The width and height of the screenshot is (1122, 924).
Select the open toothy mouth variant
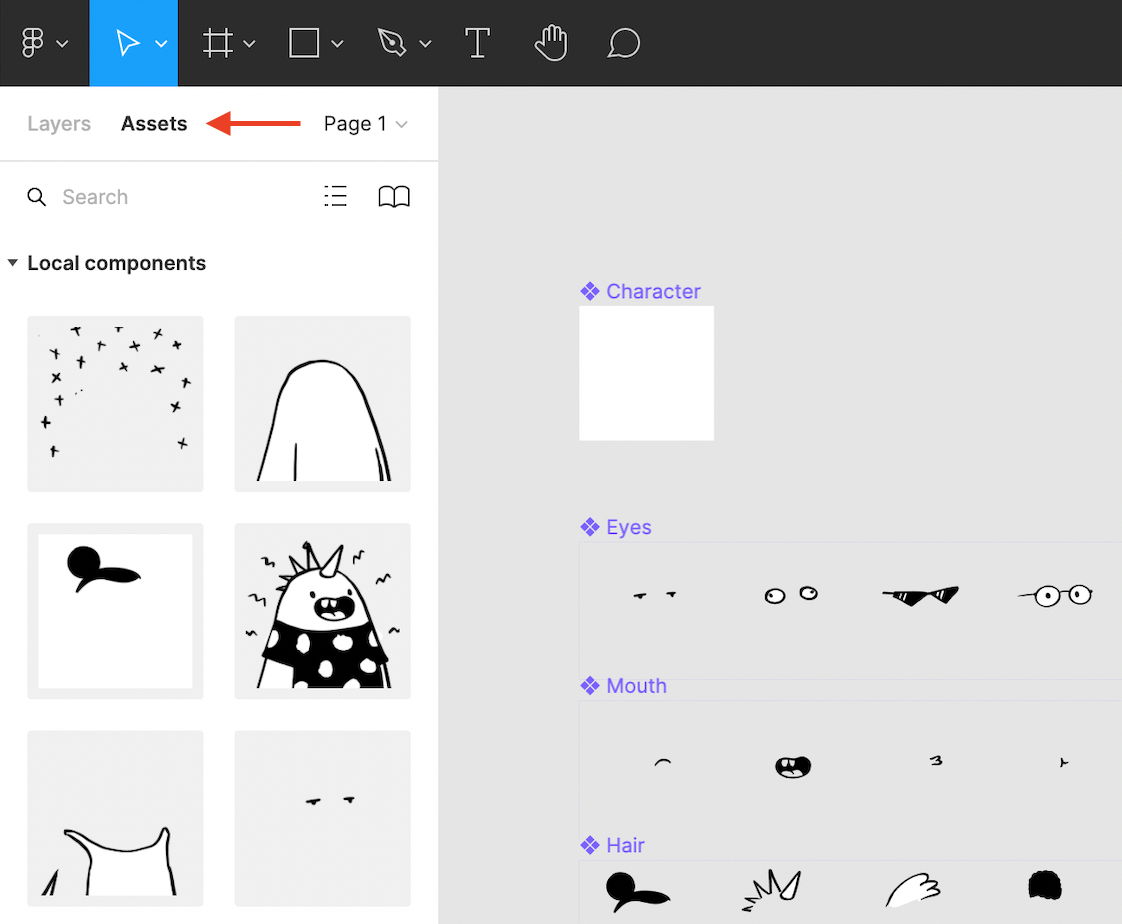[x=793, y=767]
